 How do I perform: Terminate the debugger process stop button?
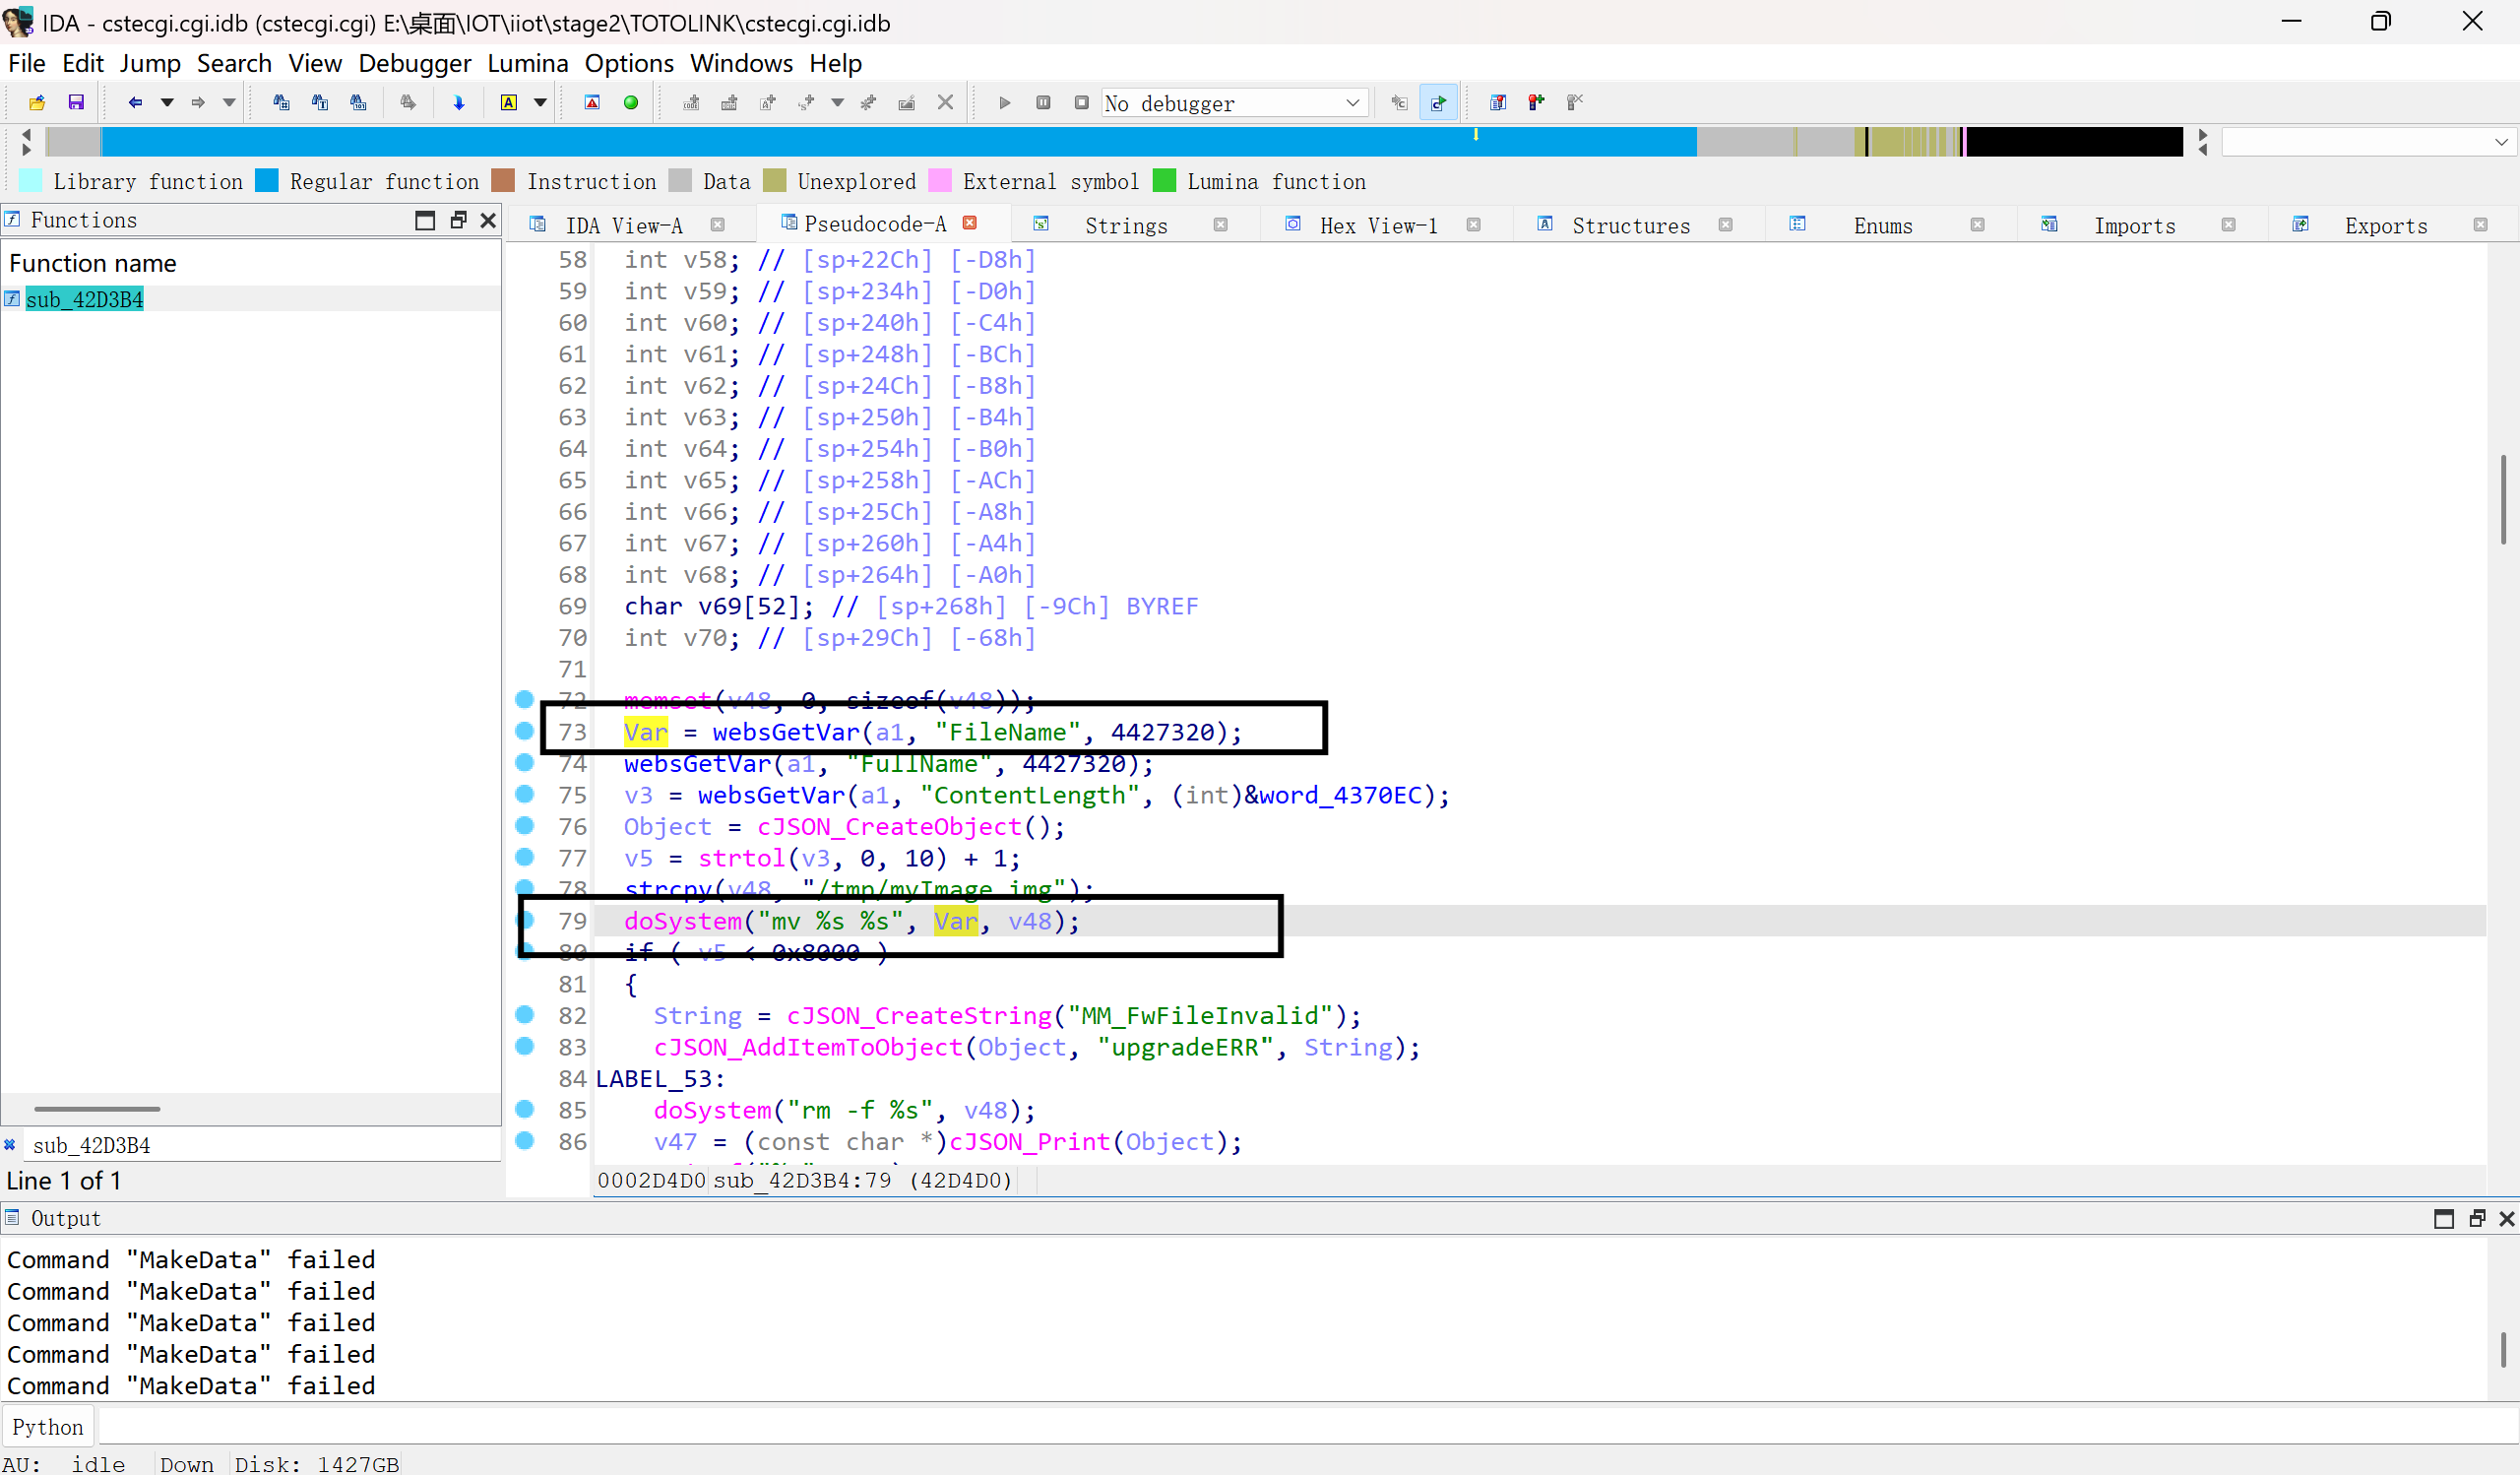(x=1081, y=102)
